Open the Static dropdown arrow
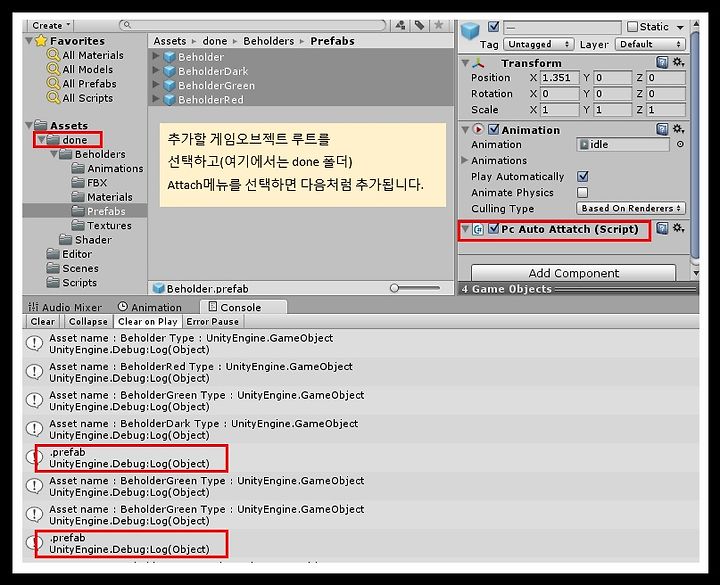Screen dimensions: 720x585 click(680, 27)
